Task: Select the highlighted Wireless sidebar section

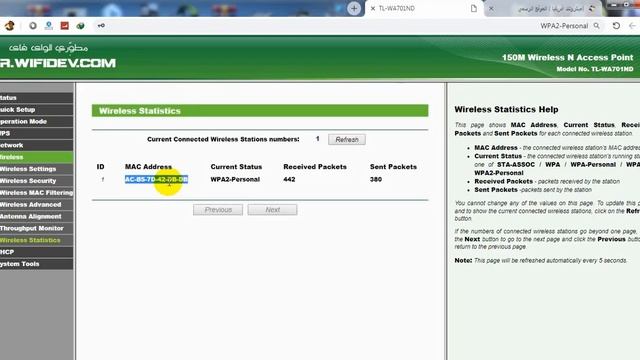Action: [x=37, y=157]
